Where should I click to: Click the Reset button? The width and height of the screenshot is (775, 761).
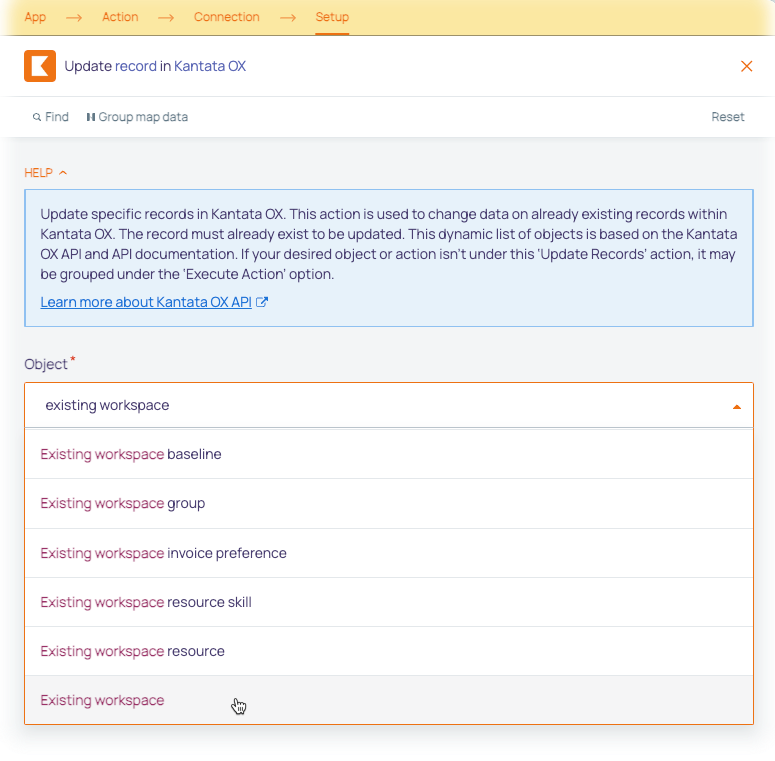(728, 117)
